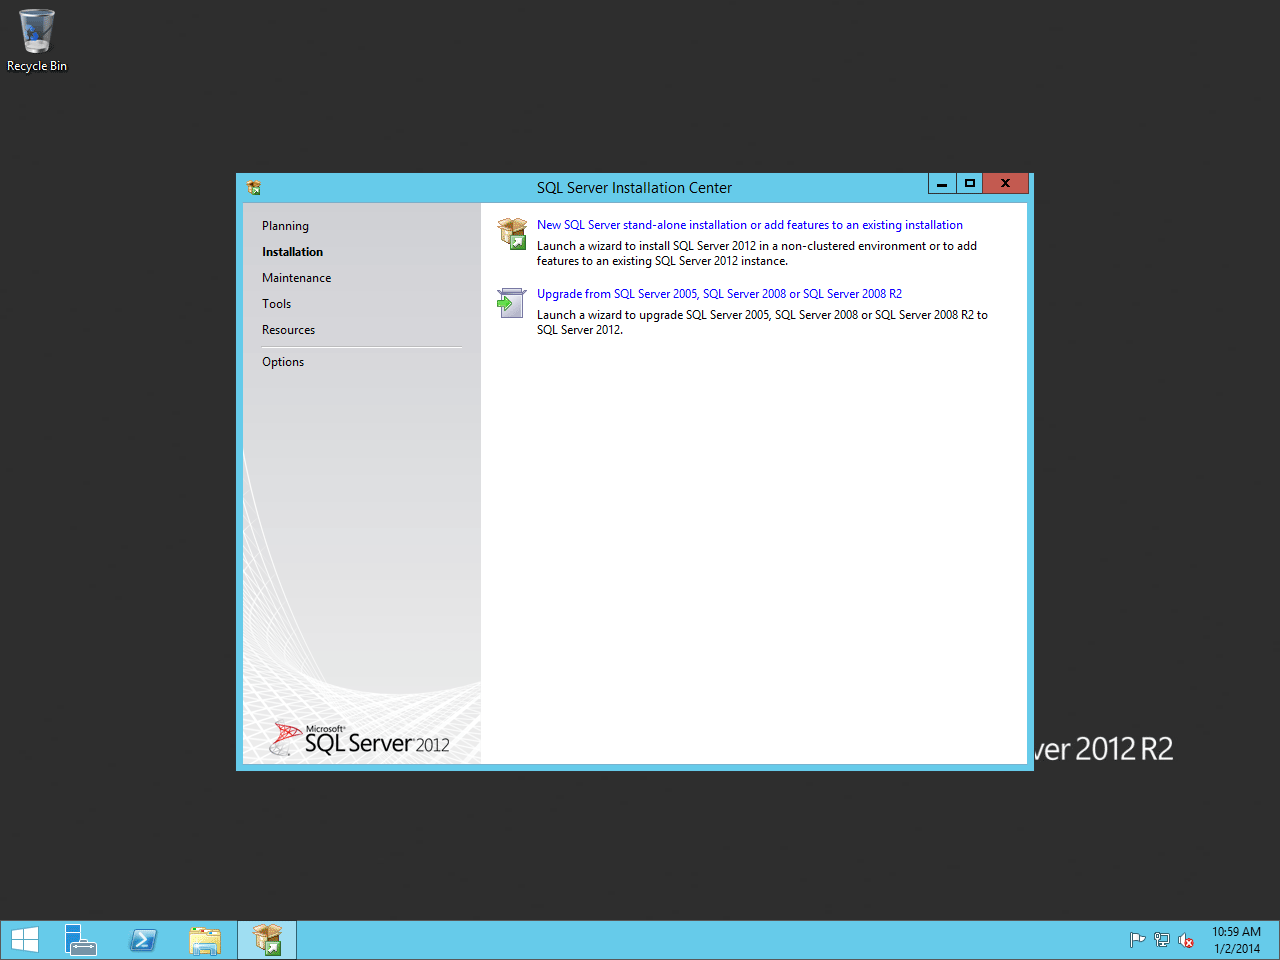
Task: Click the 'SQL Server Installation Center' title text
Action: (634, 188)
